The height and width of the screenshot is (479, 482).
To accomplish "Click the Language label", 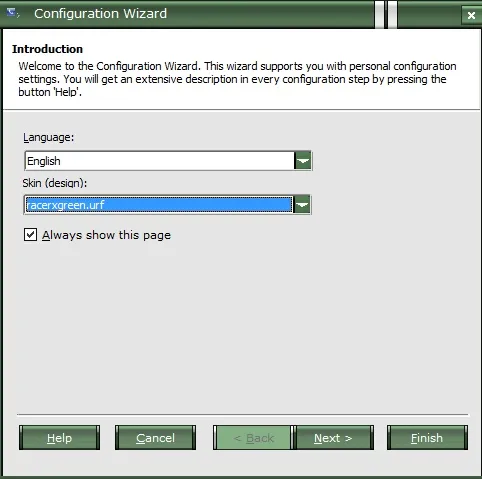I will tap(48, 137).
